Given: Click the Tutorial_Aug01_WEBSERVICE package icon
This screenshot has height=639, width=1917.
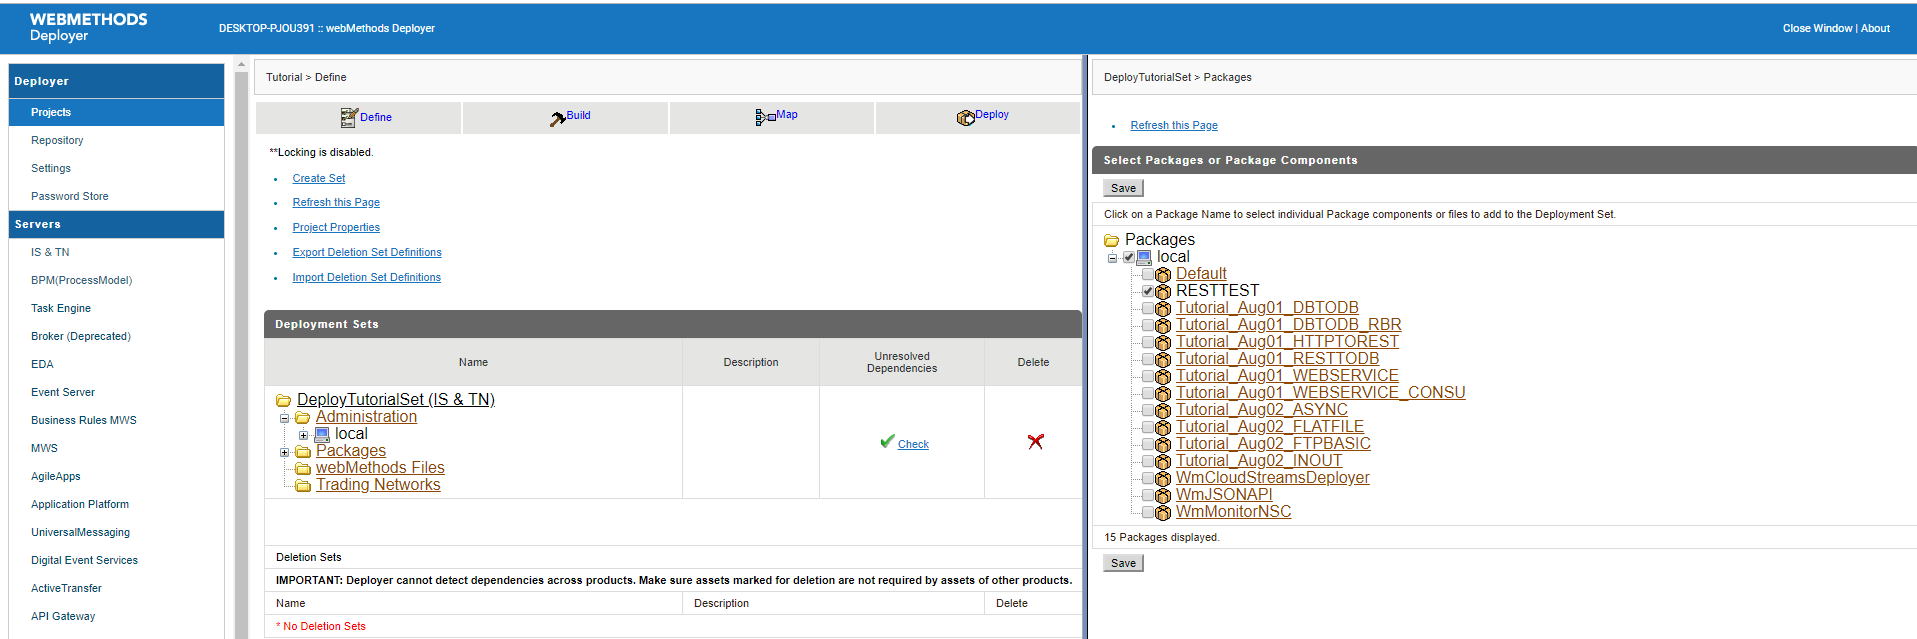Looking at the screenshot, I should click(1163, 377).
